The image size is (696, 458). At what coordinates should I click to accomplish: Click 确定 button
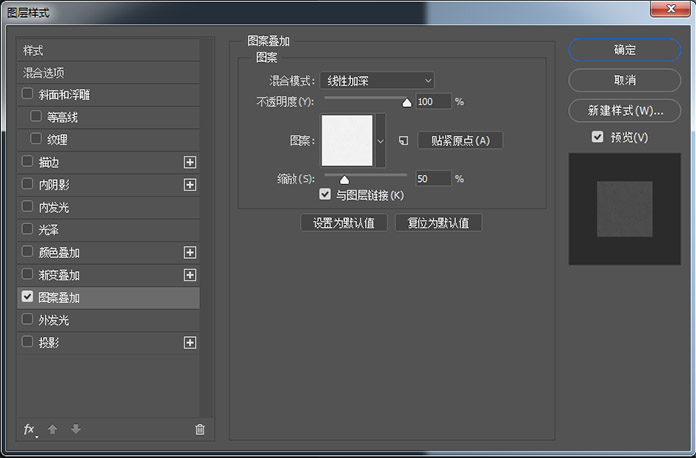(625, 50)
